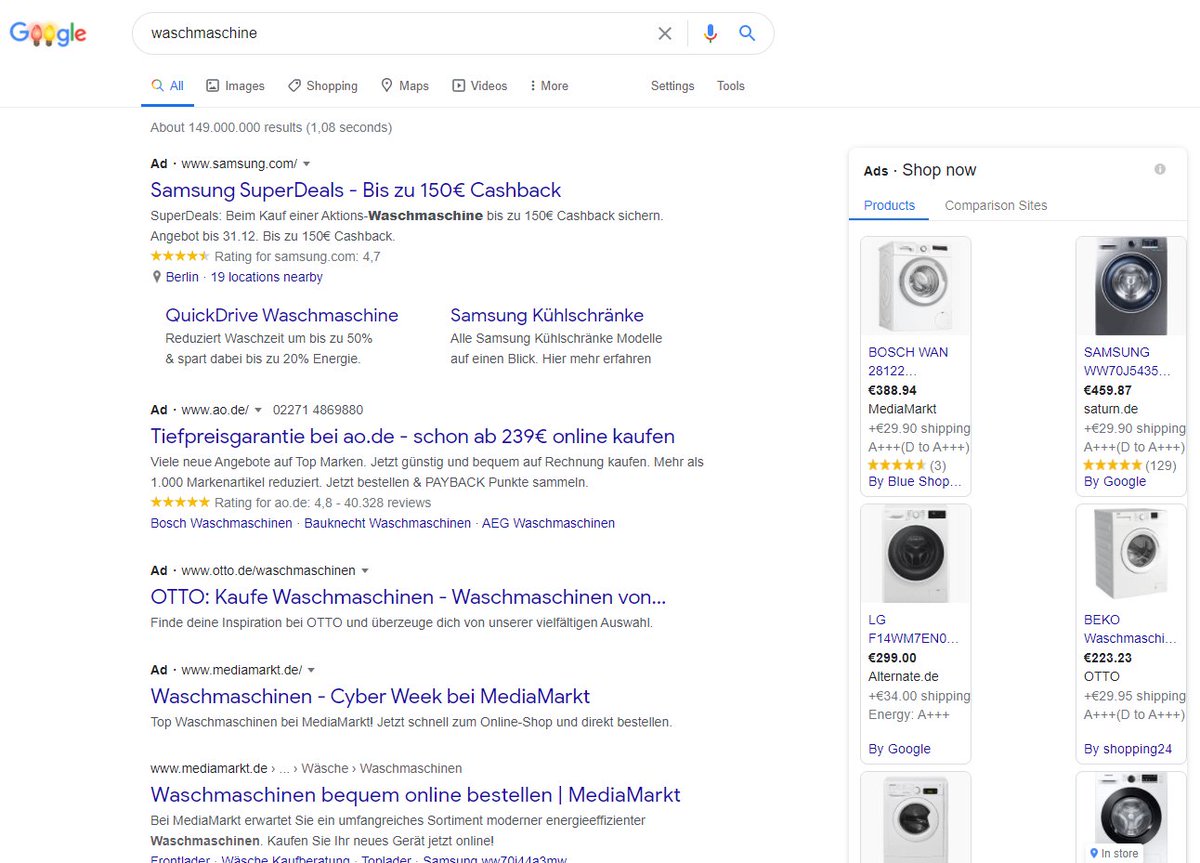Open search Tools

pos(731,86)
